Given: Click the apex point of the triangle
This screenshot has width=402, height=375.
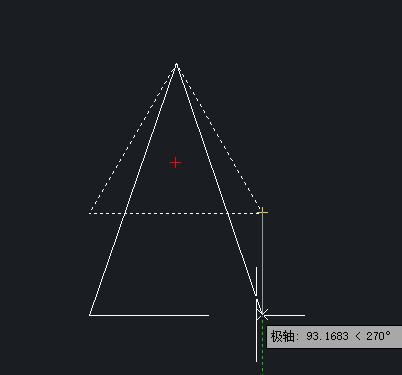Looking at the screenshot, I should tap(176, 64).
